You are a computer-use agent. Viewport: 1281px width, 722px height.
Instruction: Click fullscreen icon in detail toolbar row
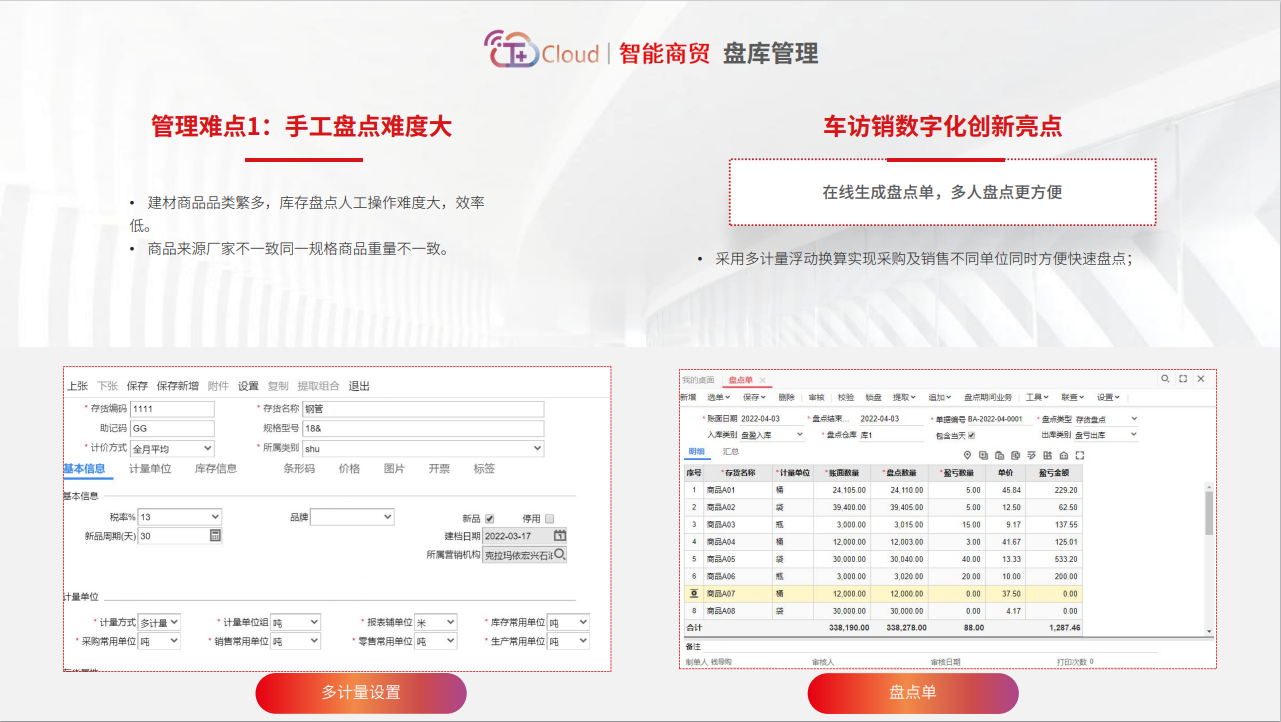[1080, 455]
